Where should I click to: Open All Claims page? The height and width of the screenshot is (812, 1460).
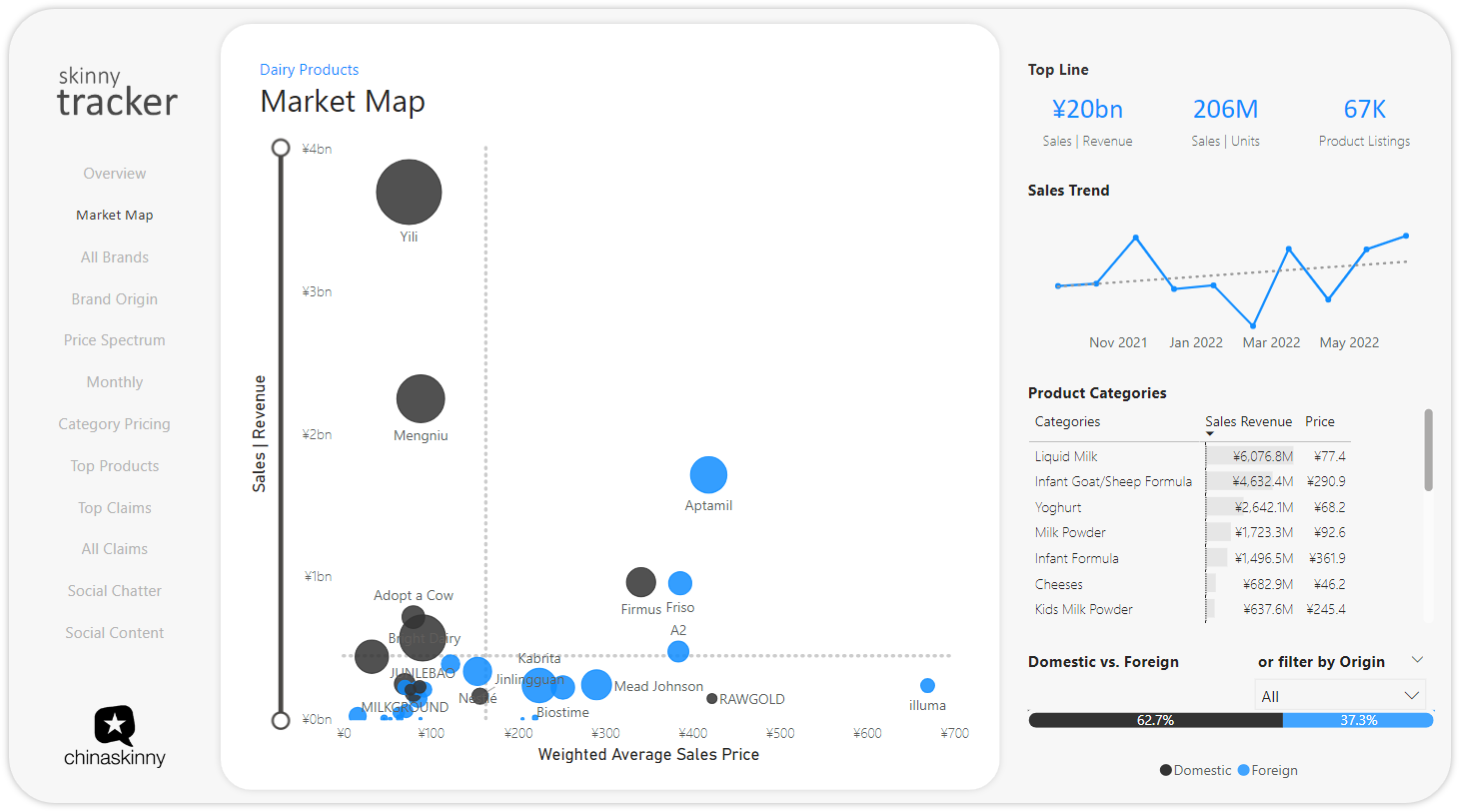point(114,549)
